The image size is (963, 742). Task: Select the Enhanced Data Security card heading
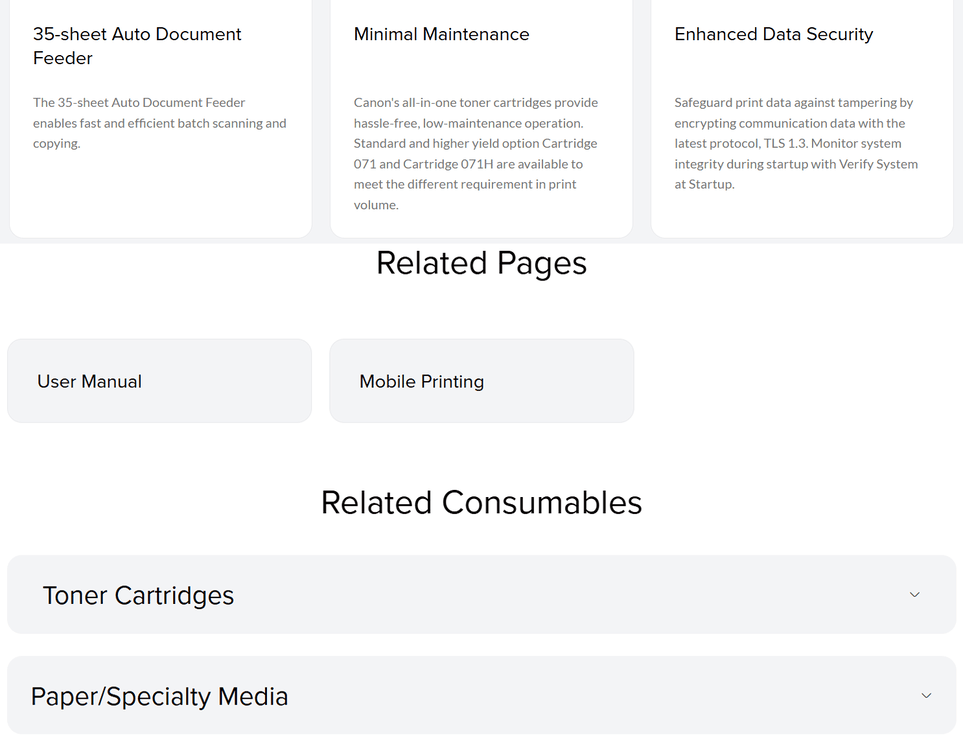[773, 34]
